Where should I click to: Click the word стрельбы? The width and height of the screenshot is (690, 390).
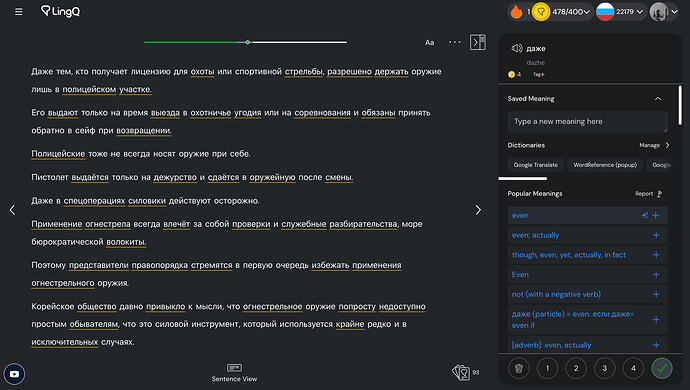click(x=304, y=72)
